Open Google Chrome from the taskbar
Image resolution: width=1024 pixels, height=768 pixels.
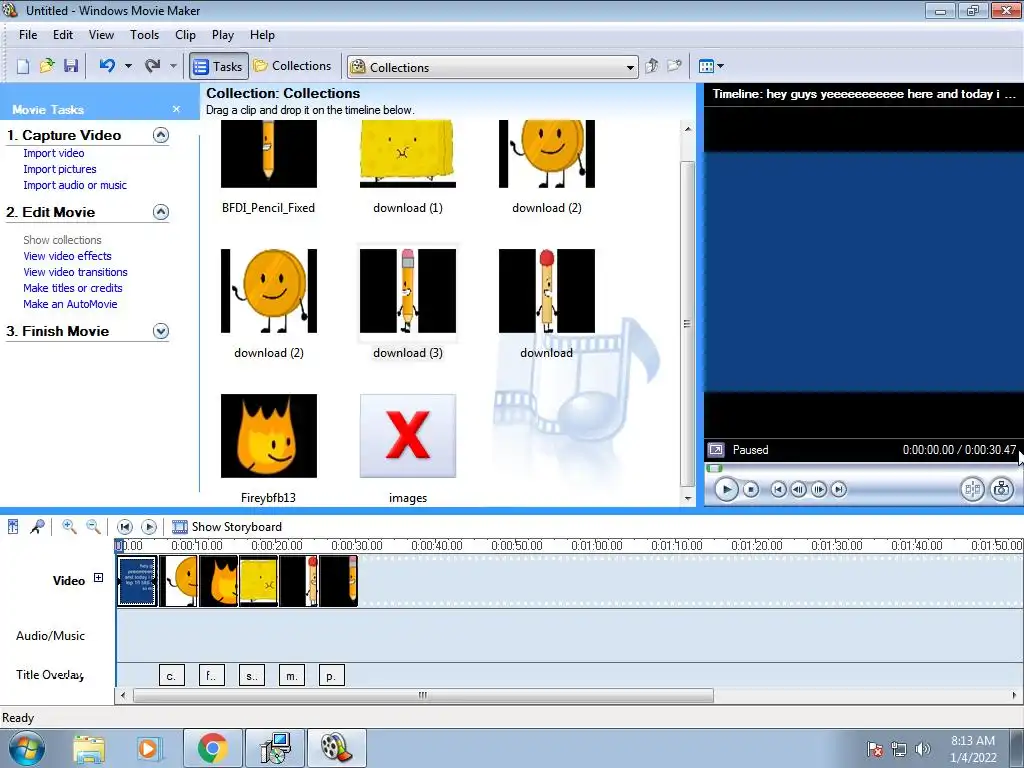(x=212, y=748)
